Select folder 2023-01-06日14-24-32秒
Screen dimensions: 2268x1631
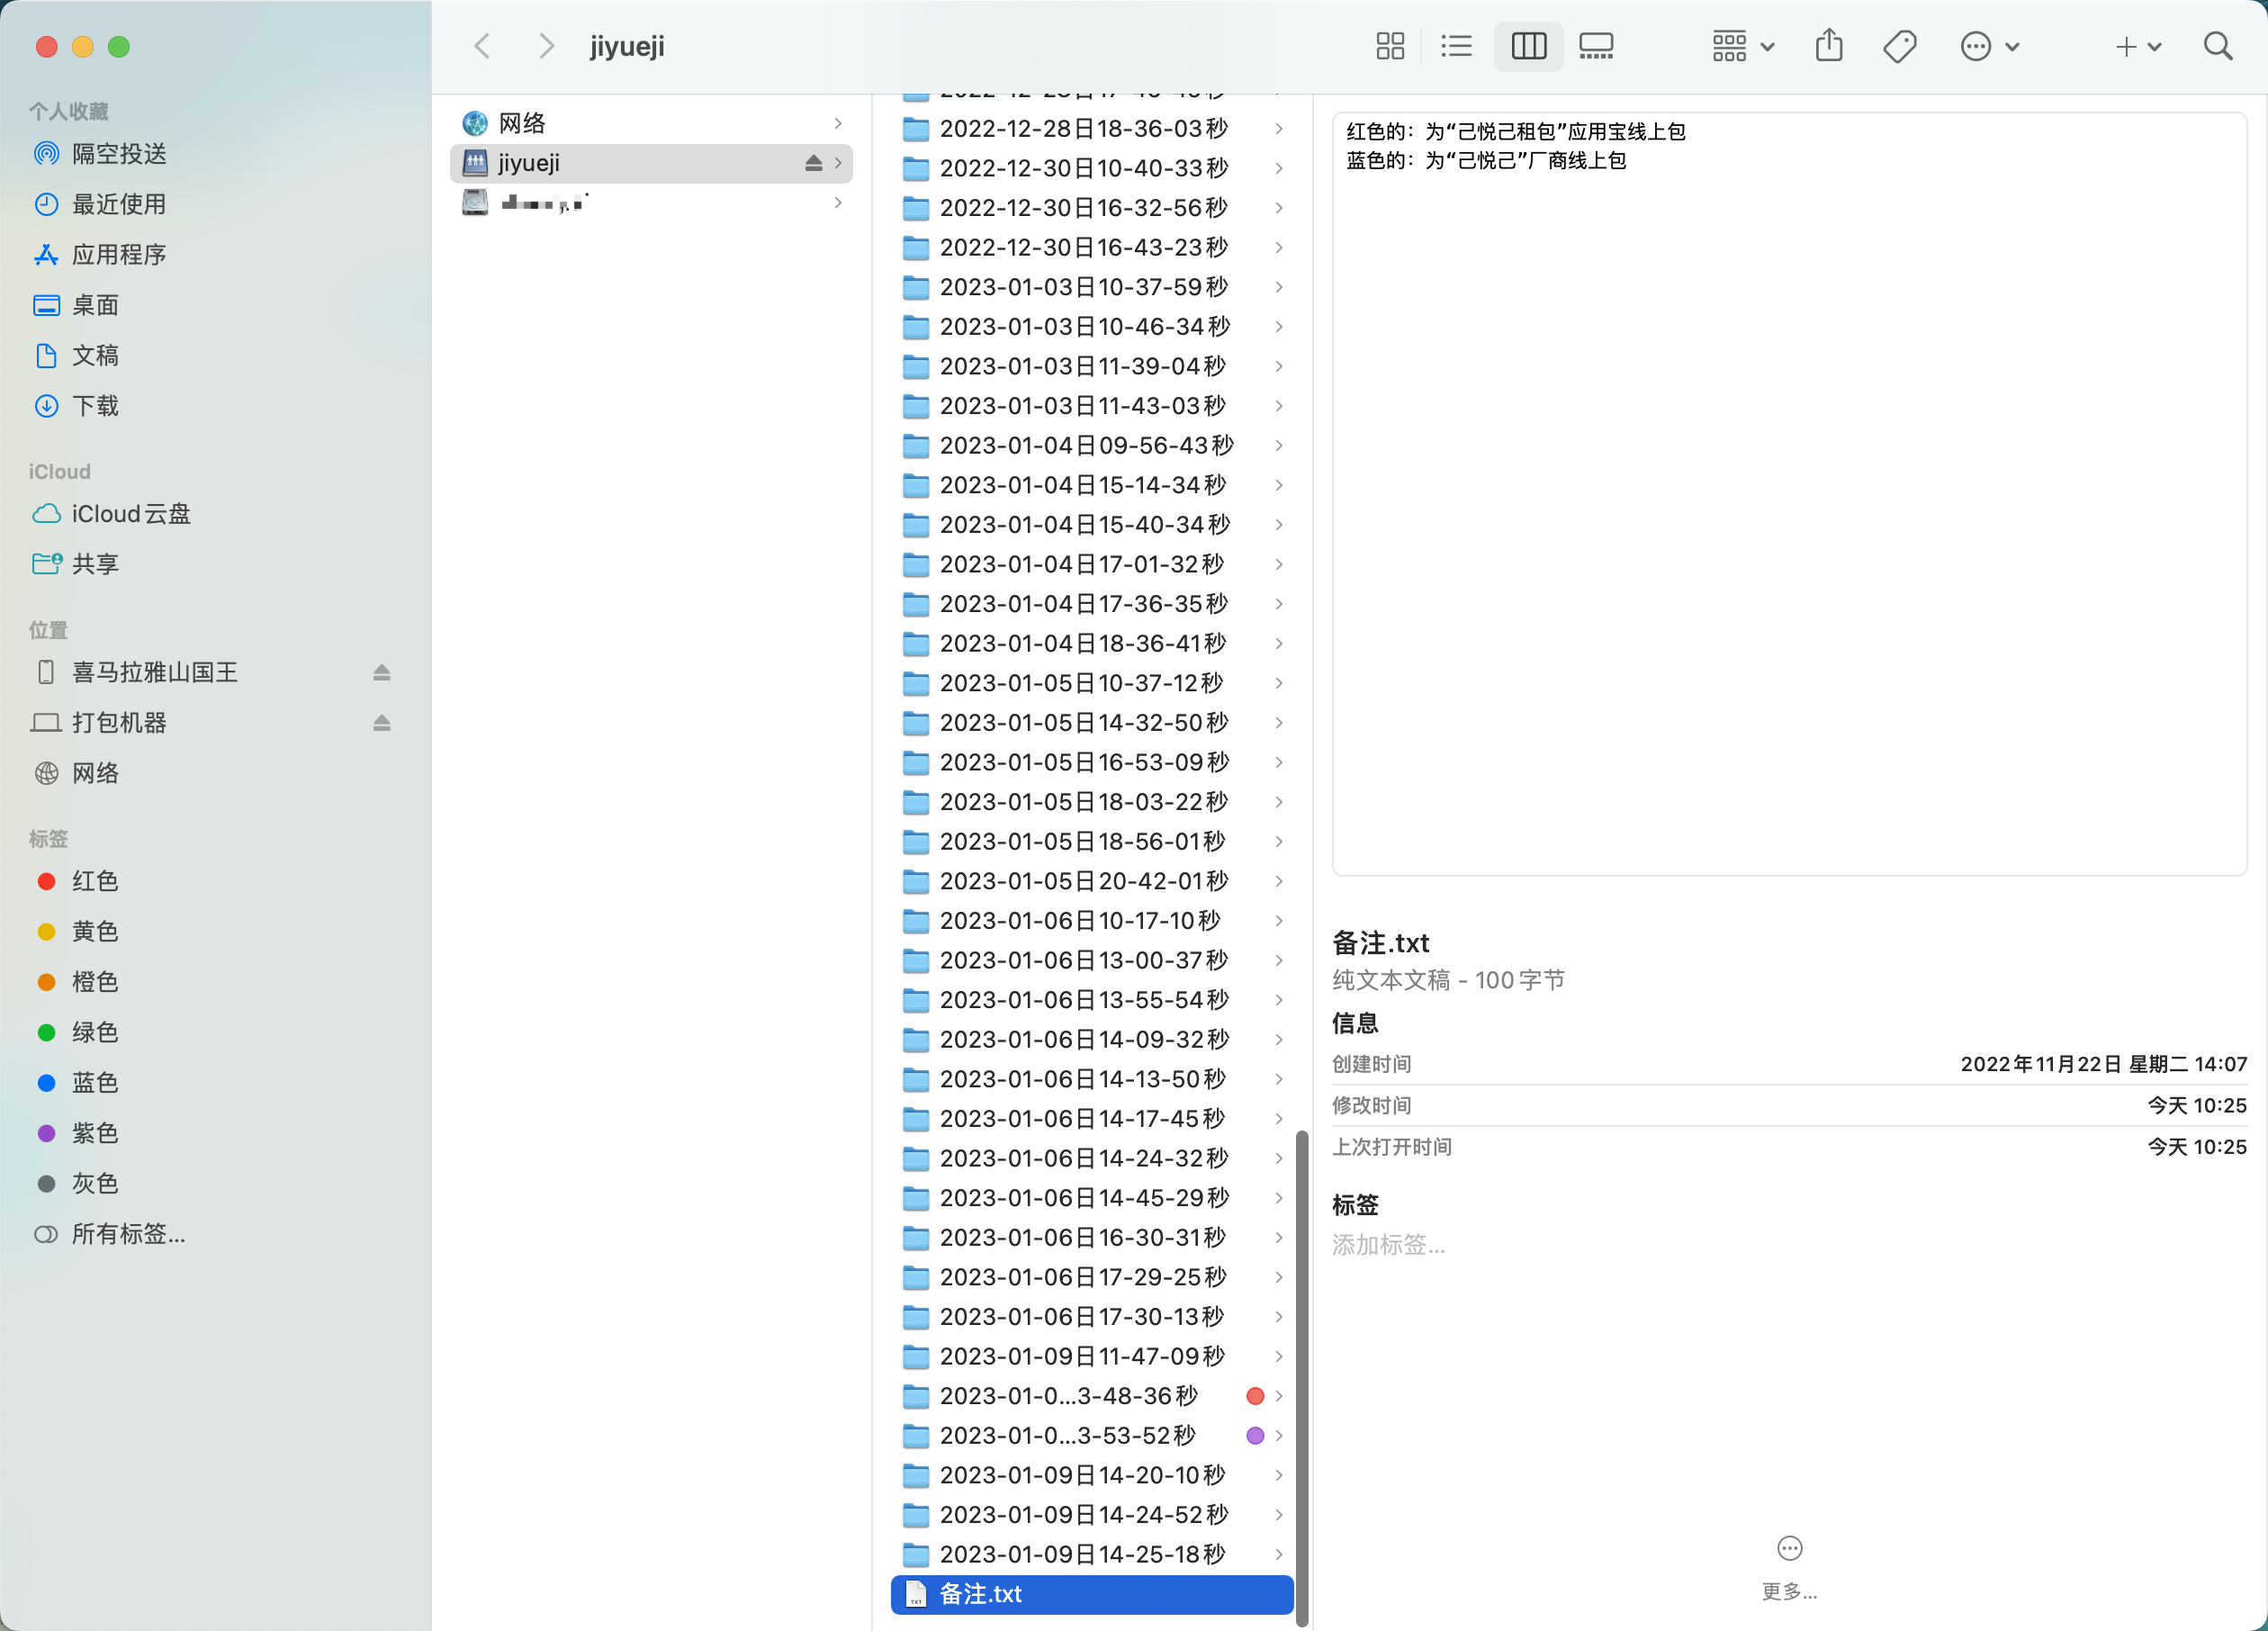click(1092, 1158)
